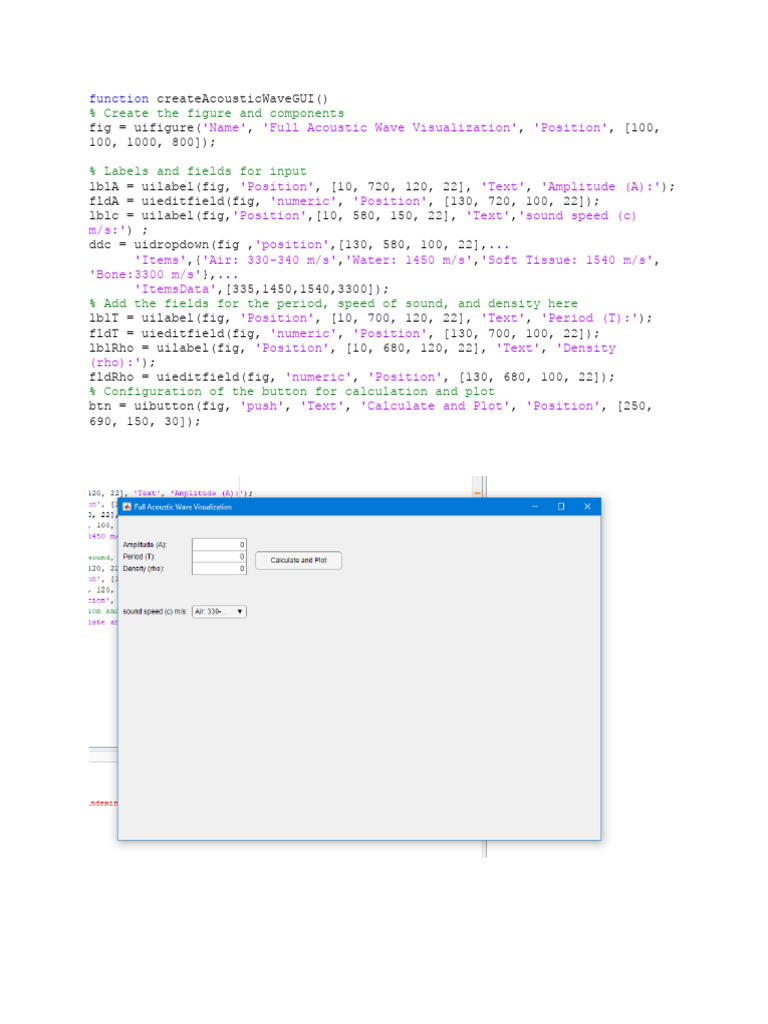
Task: Click the Amplitude (A): label
Action: pyautogui.click(x=145, y=545)
